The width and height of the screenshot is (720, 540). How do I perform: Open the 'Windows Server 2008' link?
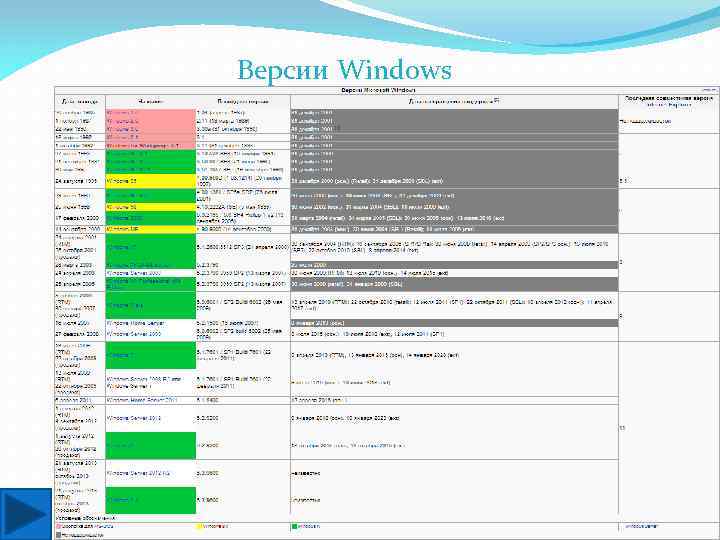[134, 334]
